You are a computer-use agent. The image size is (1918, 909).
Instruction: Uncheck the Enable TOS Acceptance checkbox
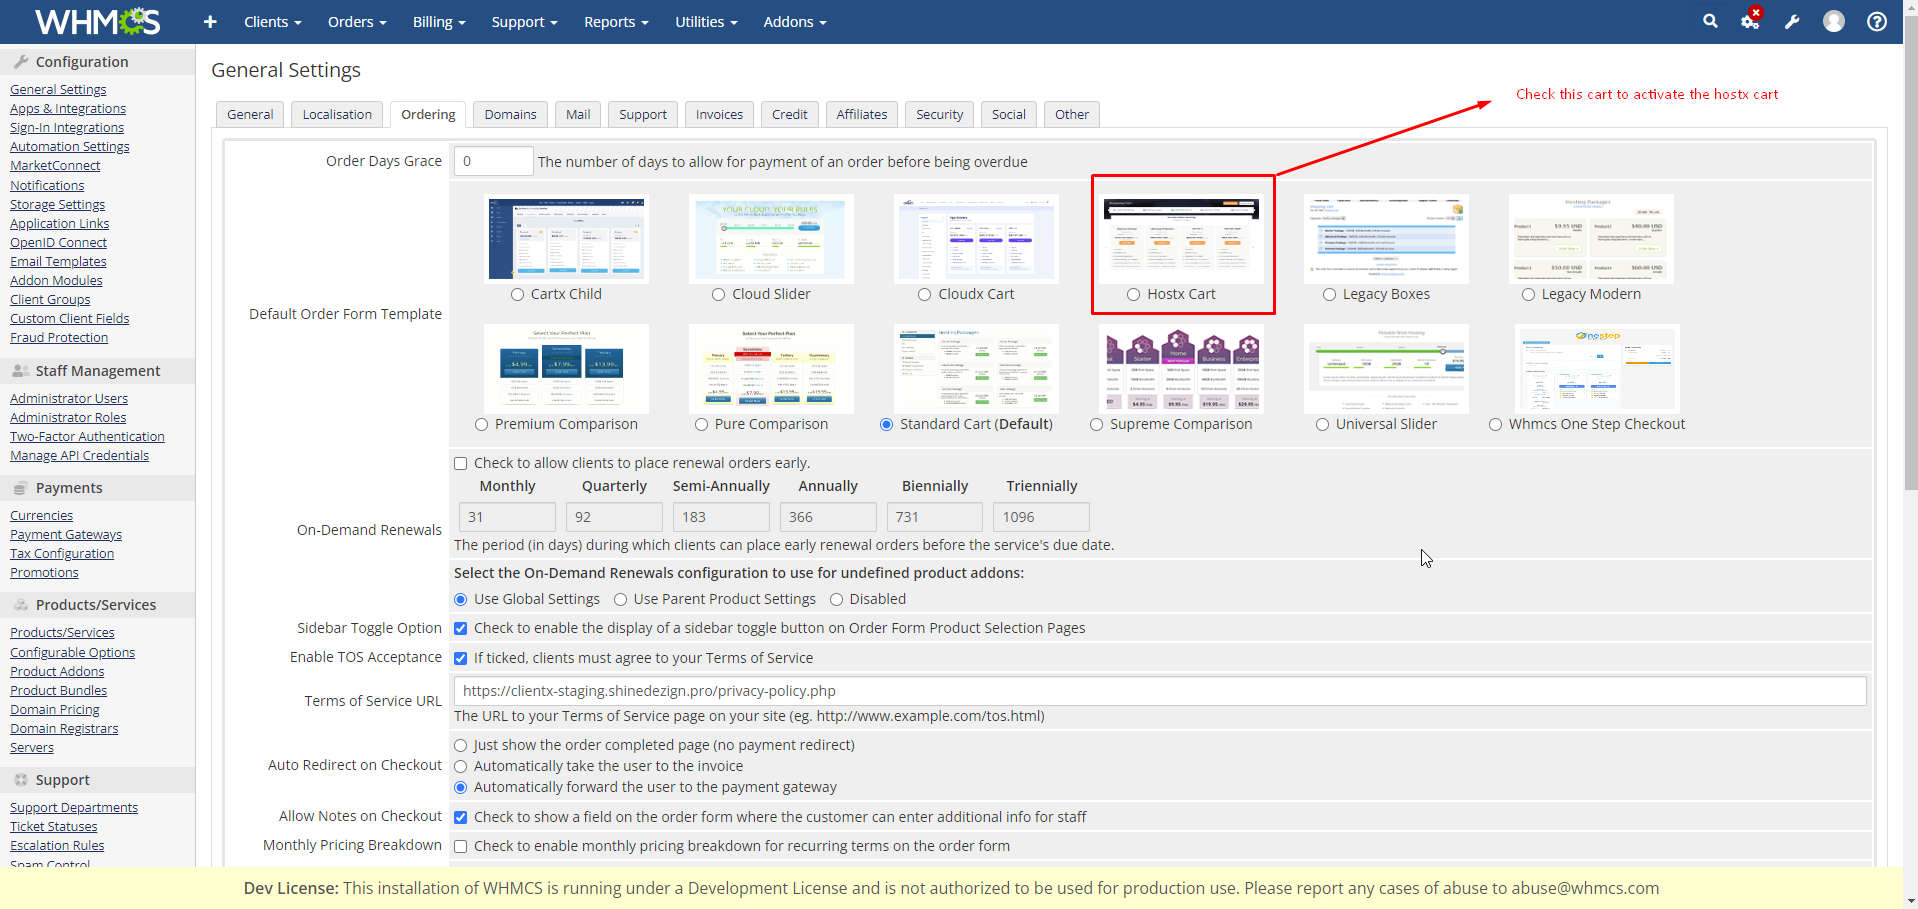(461, 659)
